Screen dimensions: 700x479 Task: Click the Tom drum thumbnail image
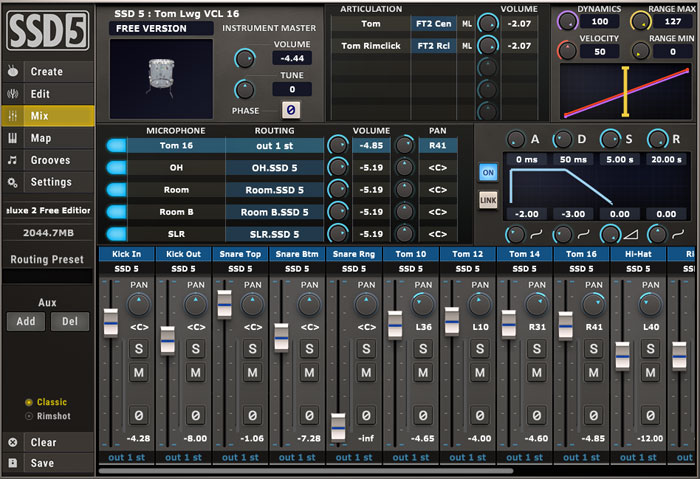pos(161,79)
